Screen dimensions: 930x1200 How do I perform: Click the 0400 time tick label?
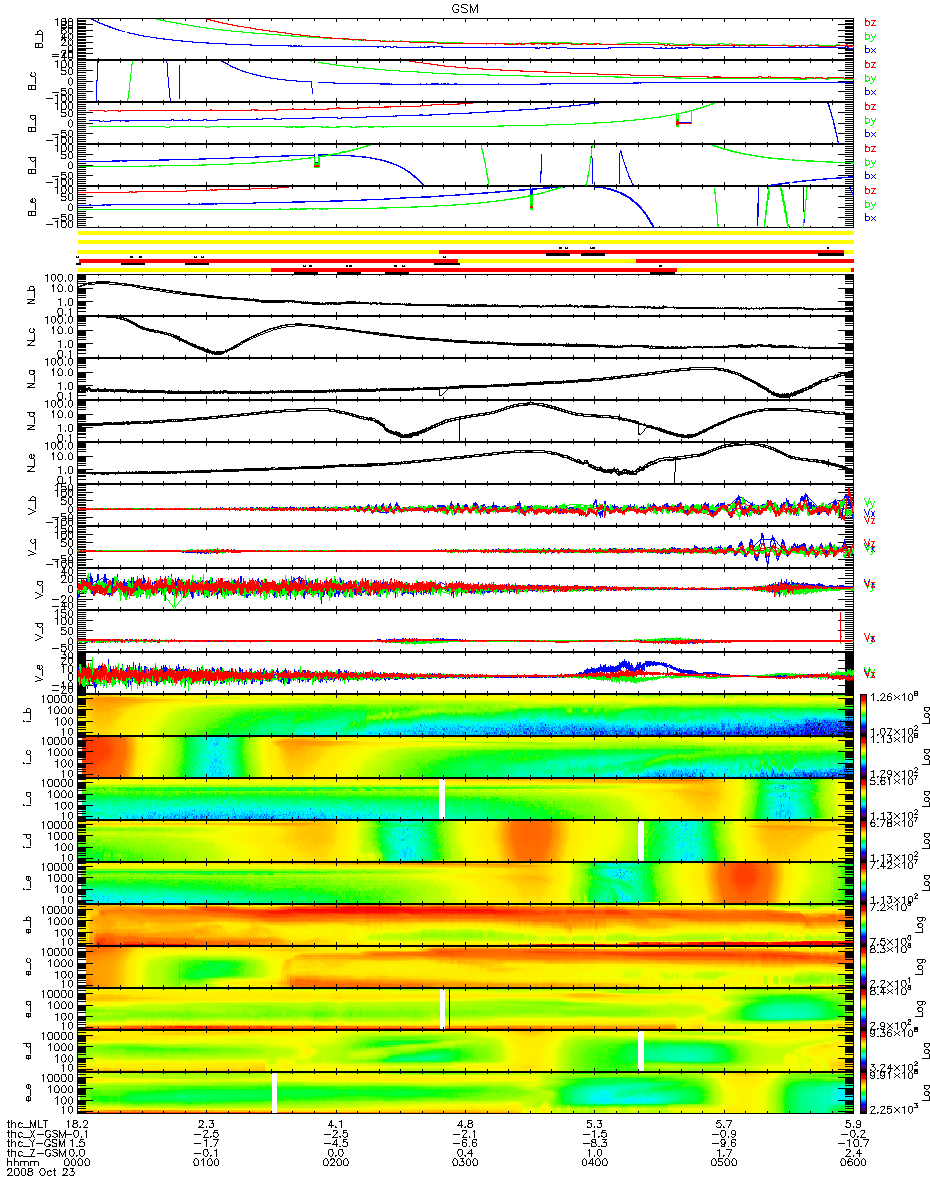594,1162
